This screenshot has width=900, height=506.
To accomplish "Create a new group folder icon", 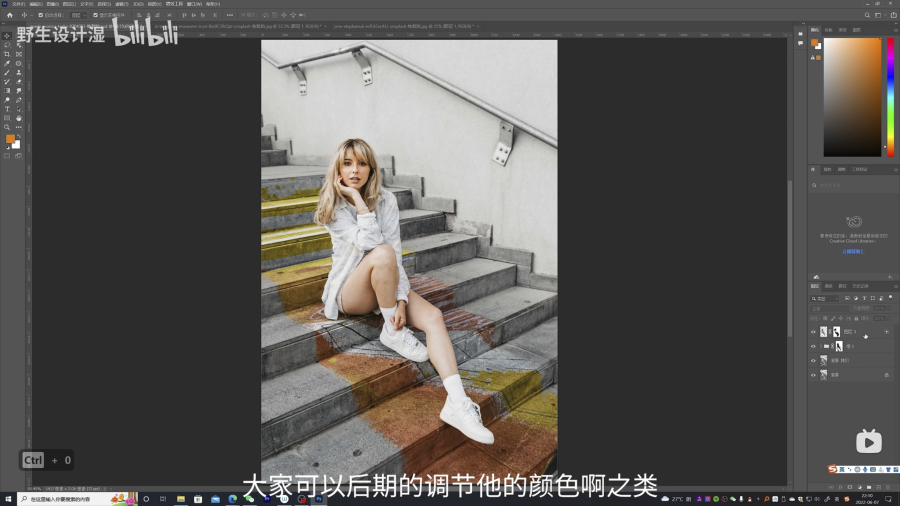I will (x=869, y=487).
